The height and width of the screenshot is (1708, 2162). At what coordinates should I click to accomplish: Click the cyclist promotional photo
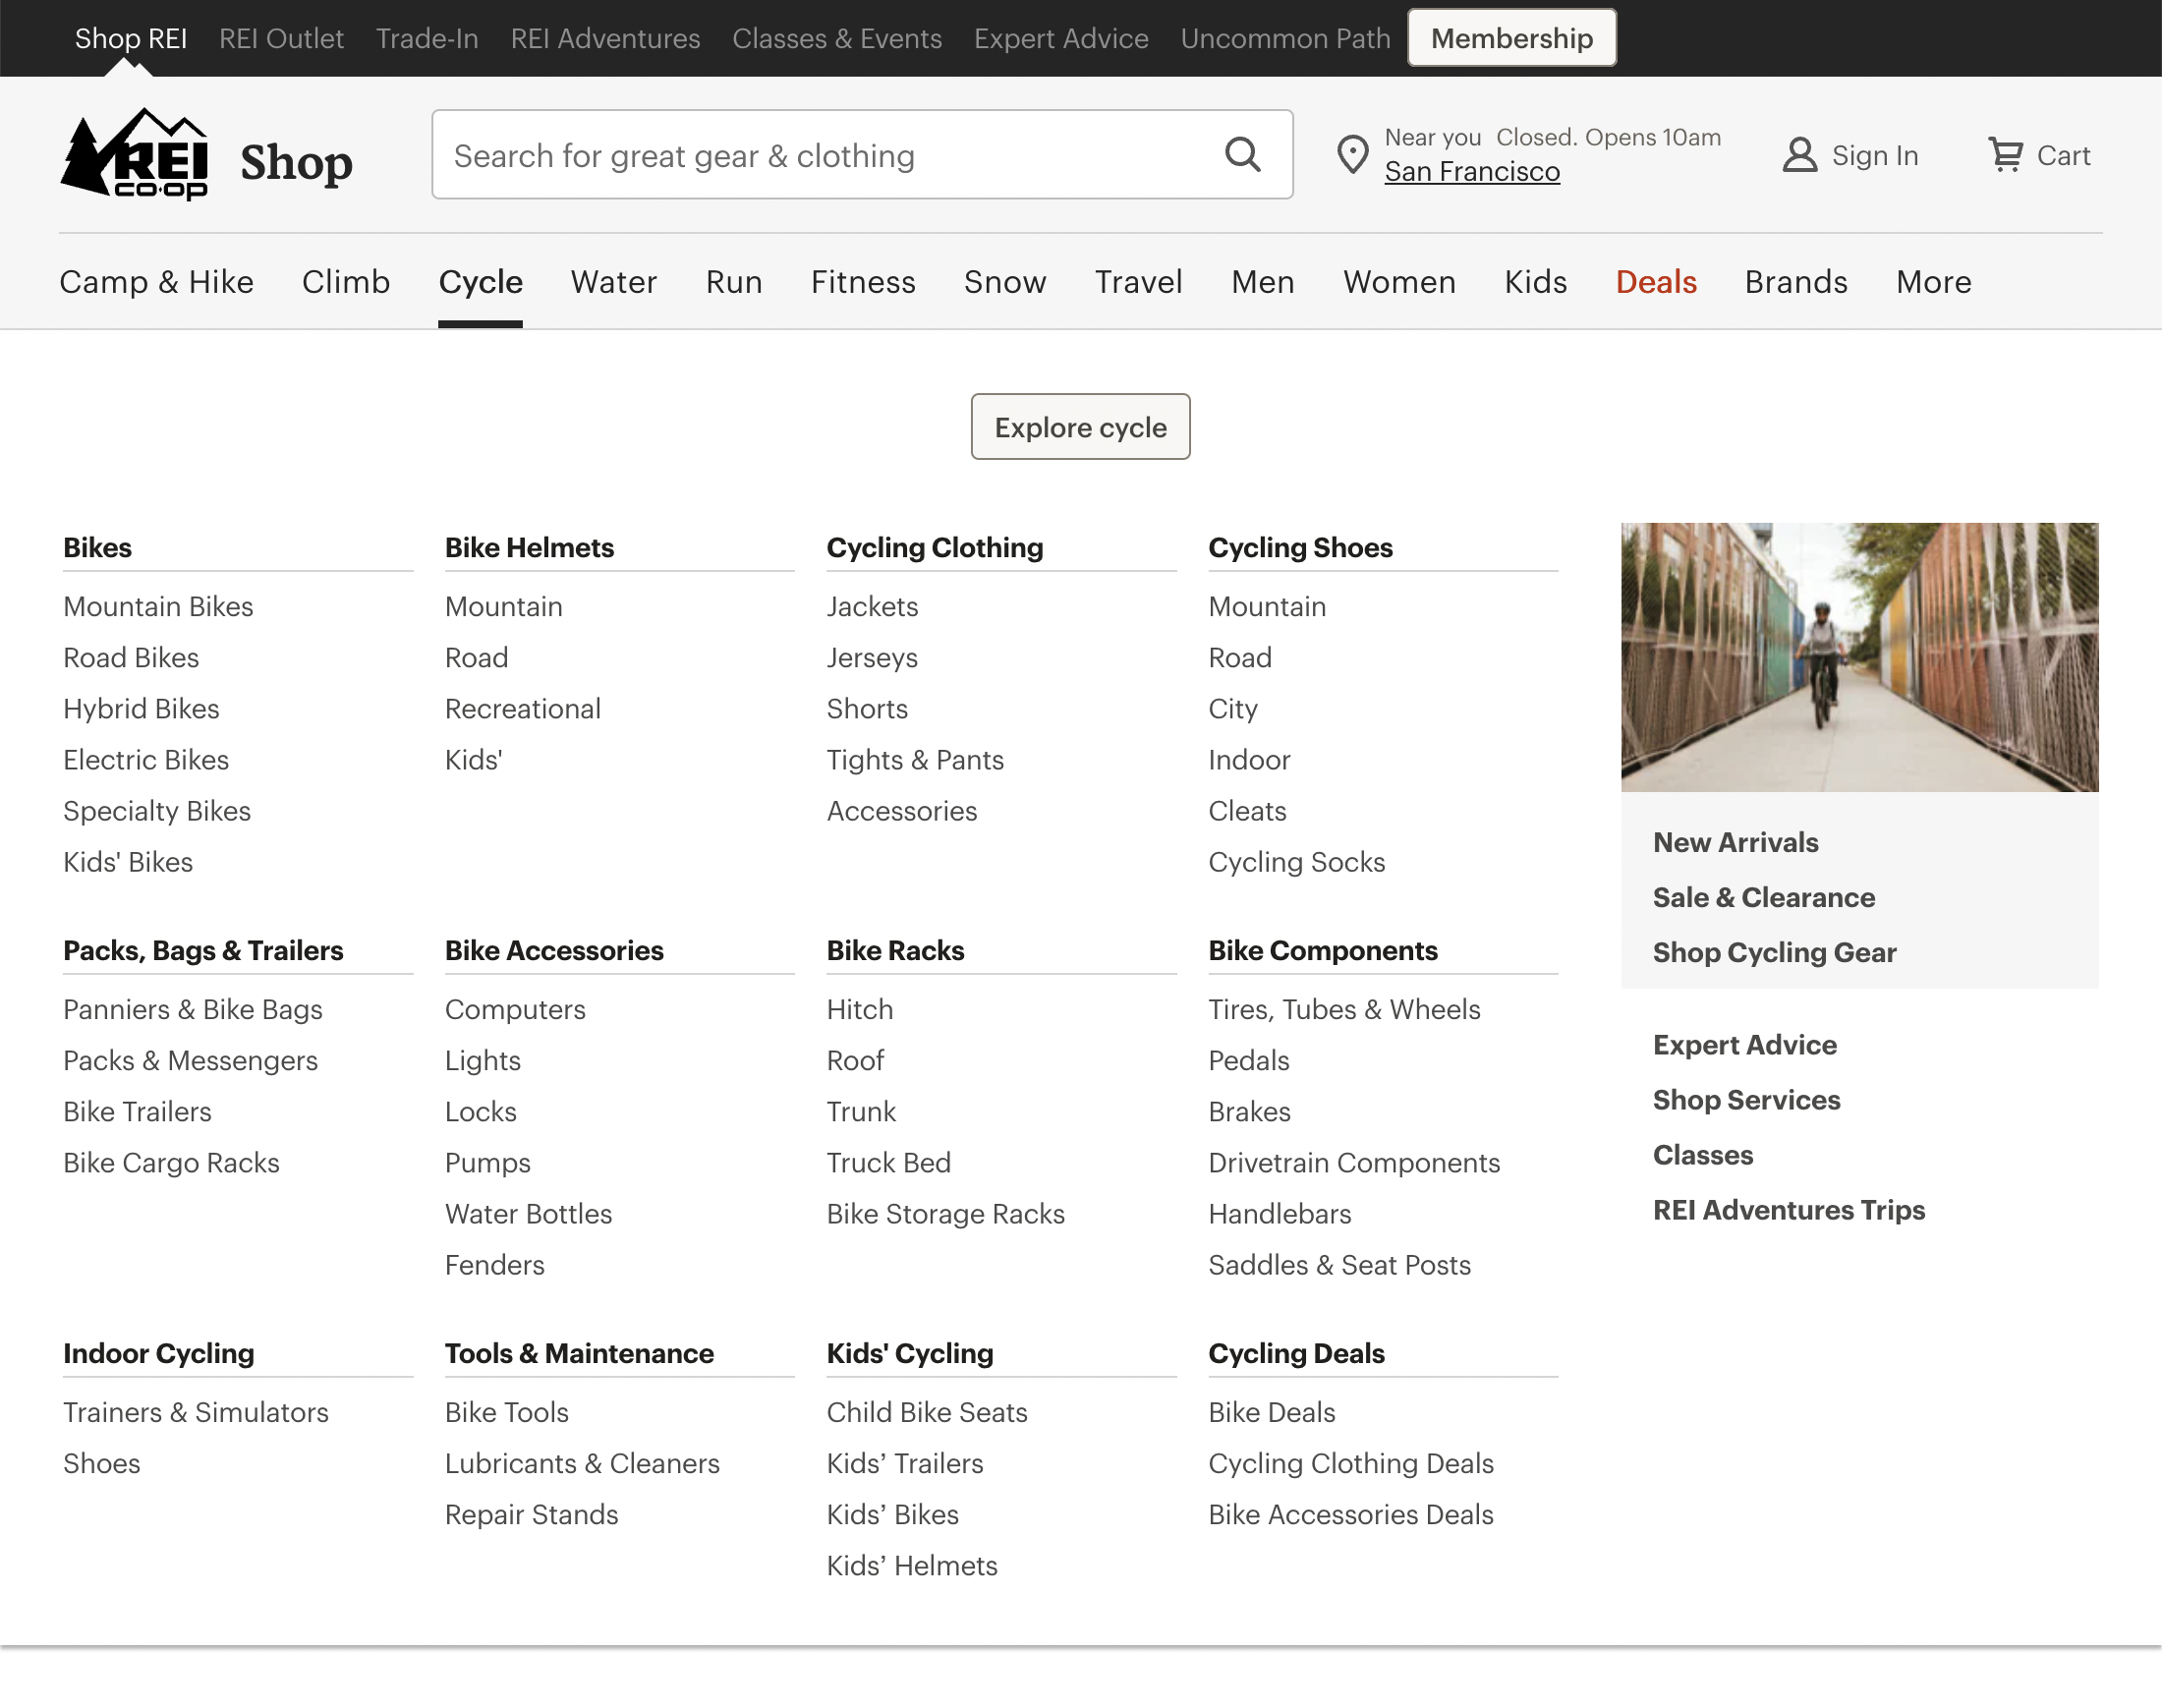pos(1859,657)
